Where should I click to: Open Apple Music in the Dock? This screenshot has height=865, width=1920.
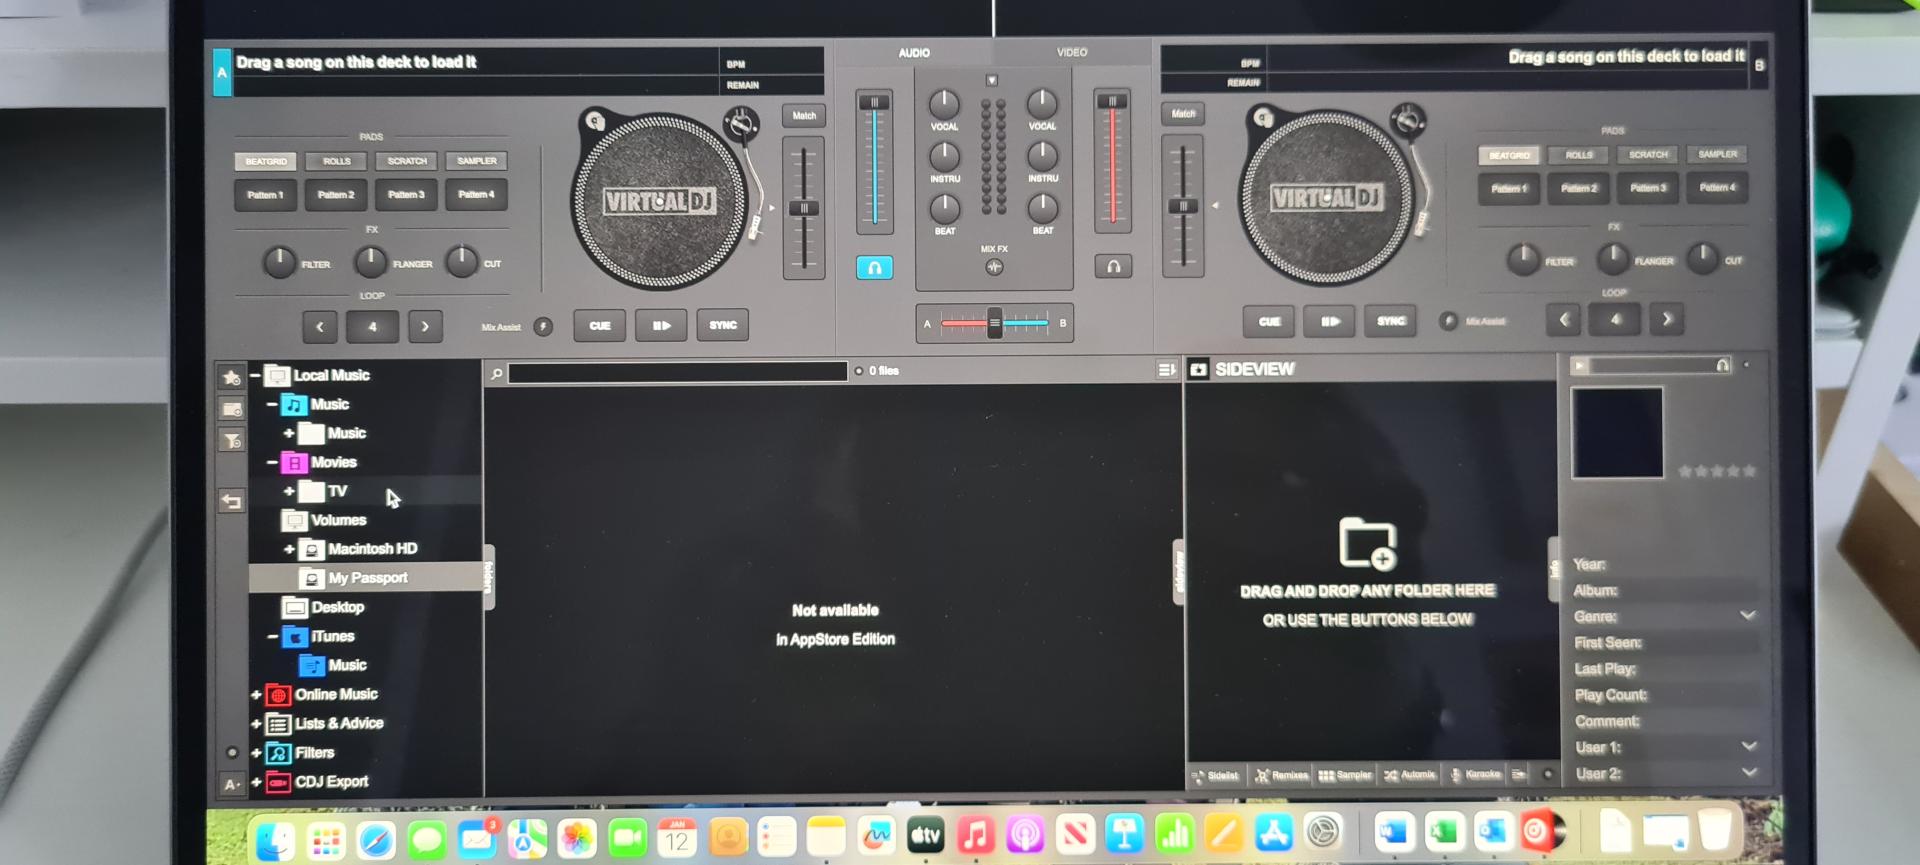click(x=975, y=835)
